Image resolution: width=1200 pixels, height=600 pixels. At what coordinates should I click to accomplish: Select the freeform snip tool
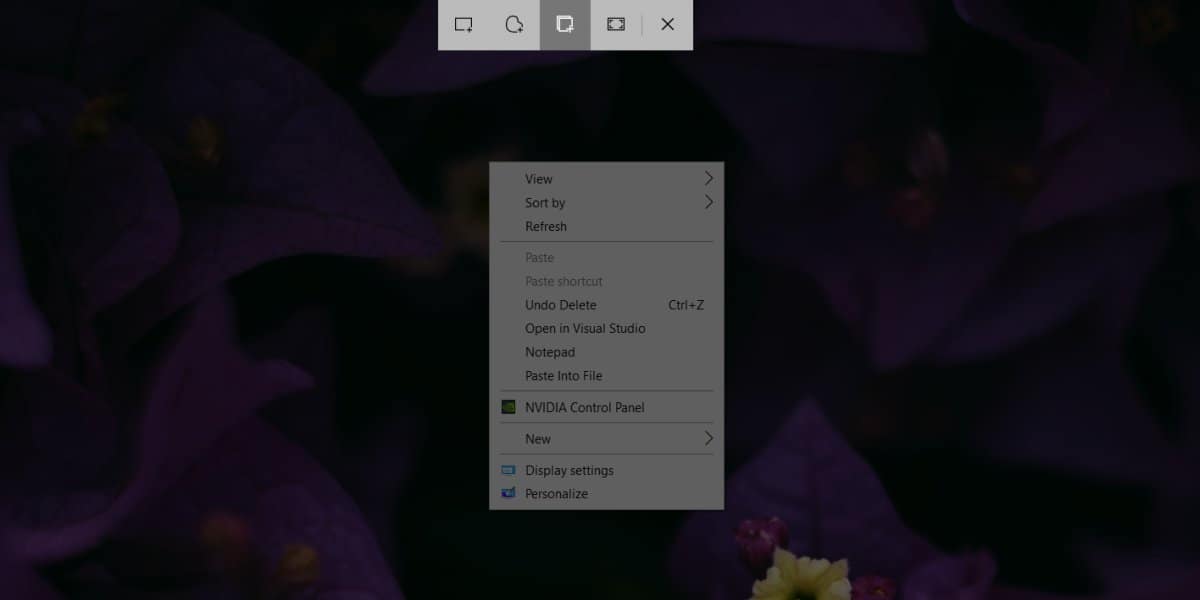[514, 25]
